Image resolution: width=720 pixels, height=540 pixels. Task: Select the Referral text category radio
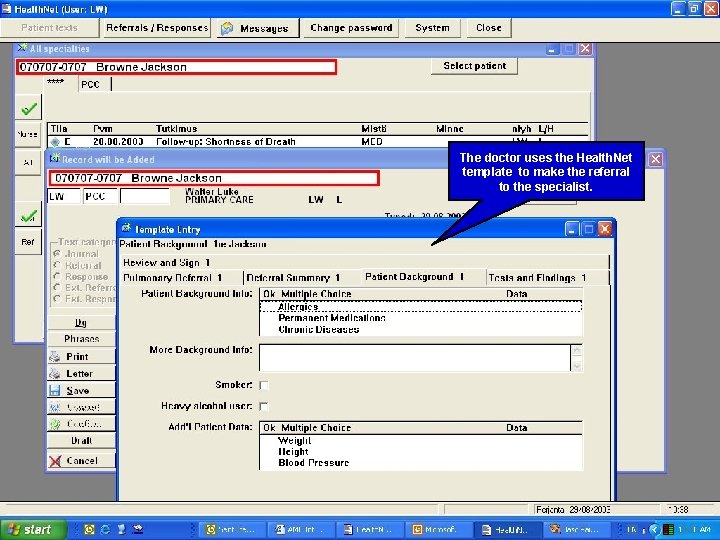(57, 265)
